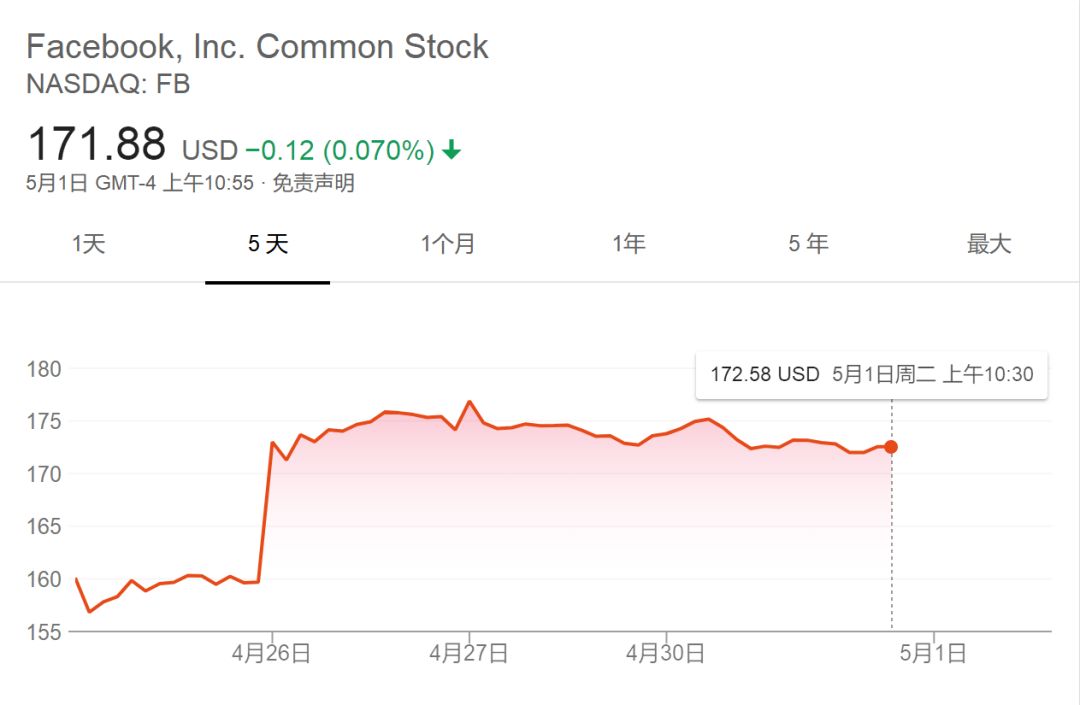The image size is (1080, 705).
Task: Click the 4月27日 date axis label
Action: pyautogui.click(x=469, y=654)
